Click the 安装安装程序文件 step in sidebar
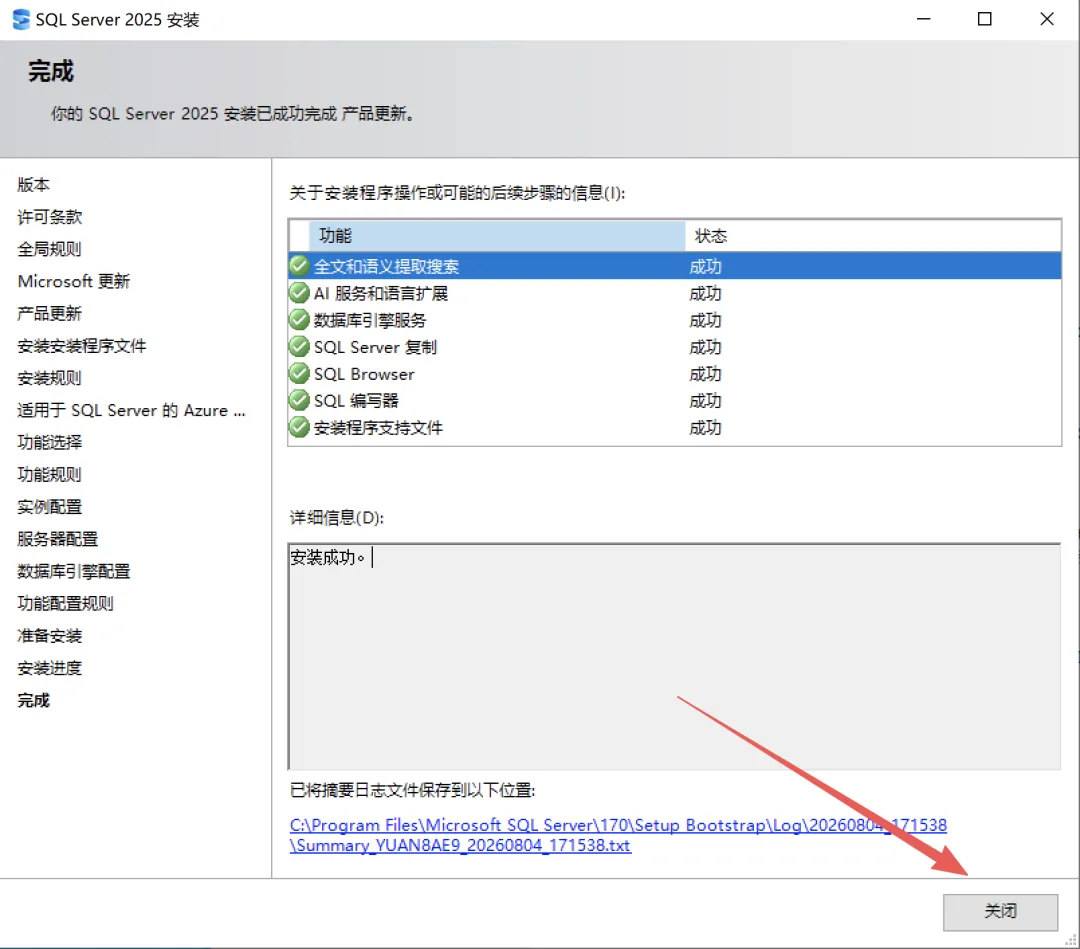The width and height of the screenshot is (1080, 949). click(x=82, y=346)
